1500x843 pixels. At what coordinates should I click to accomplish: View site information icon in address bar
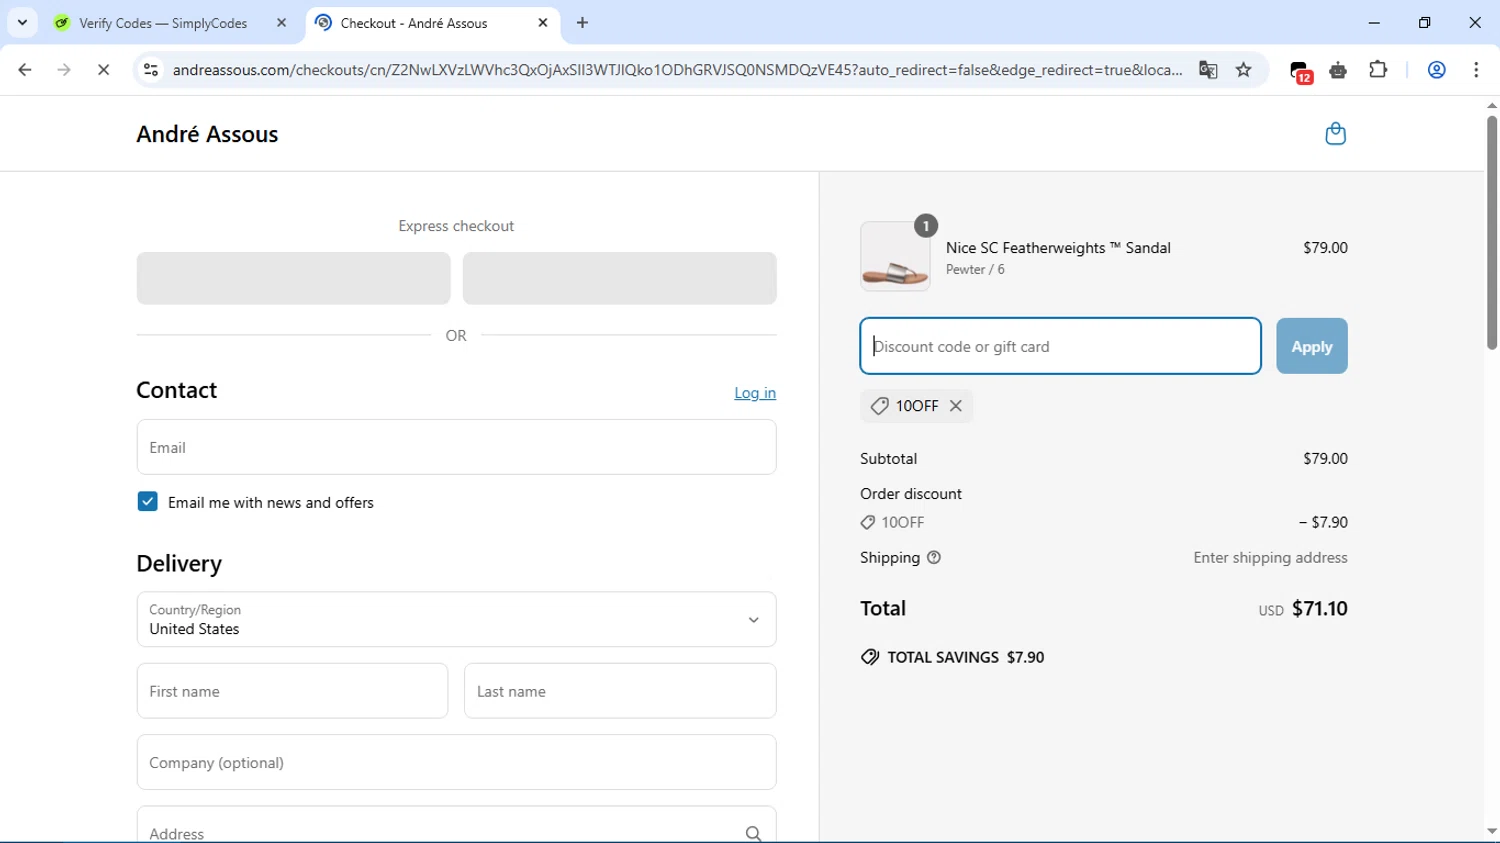(151, 70)
